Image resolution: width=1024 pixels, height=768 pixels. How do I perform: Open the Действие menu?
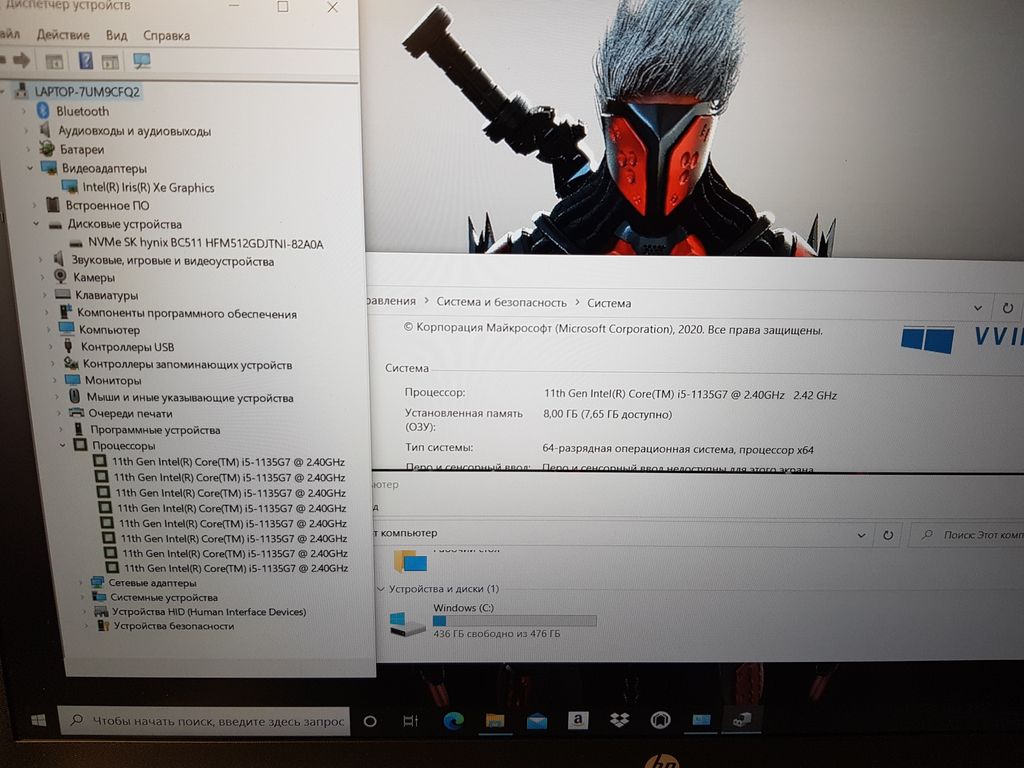pyautogui.click(x=62, y=35)
